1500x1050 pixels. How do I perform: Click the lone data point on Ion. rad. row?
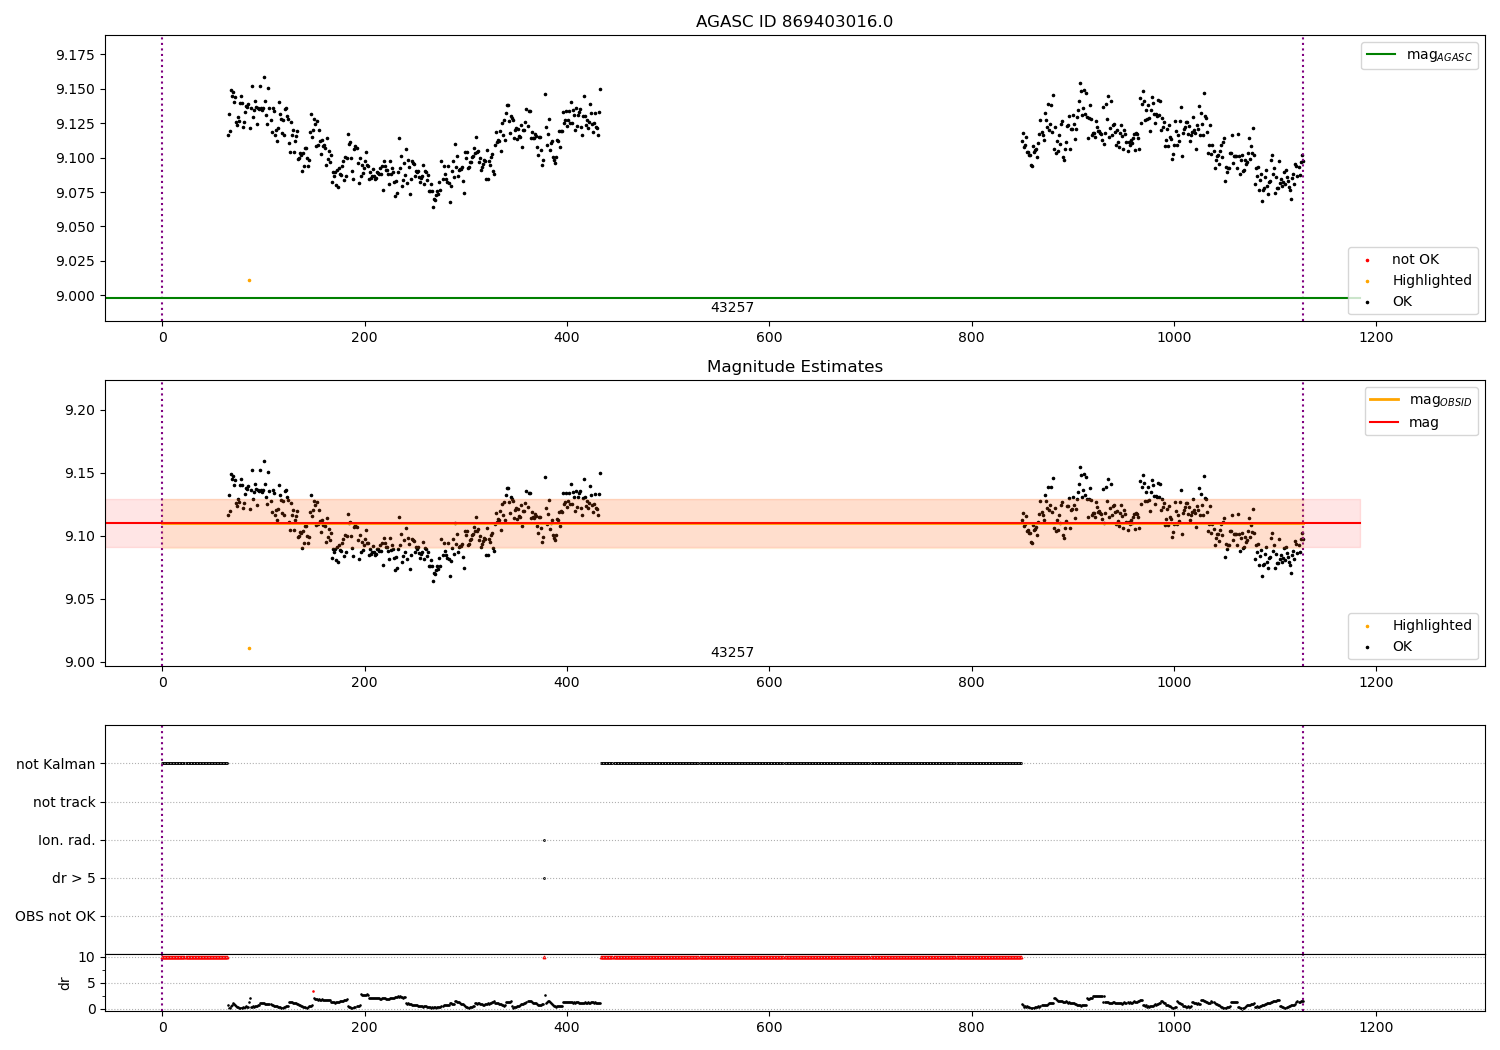coord(544,840)
